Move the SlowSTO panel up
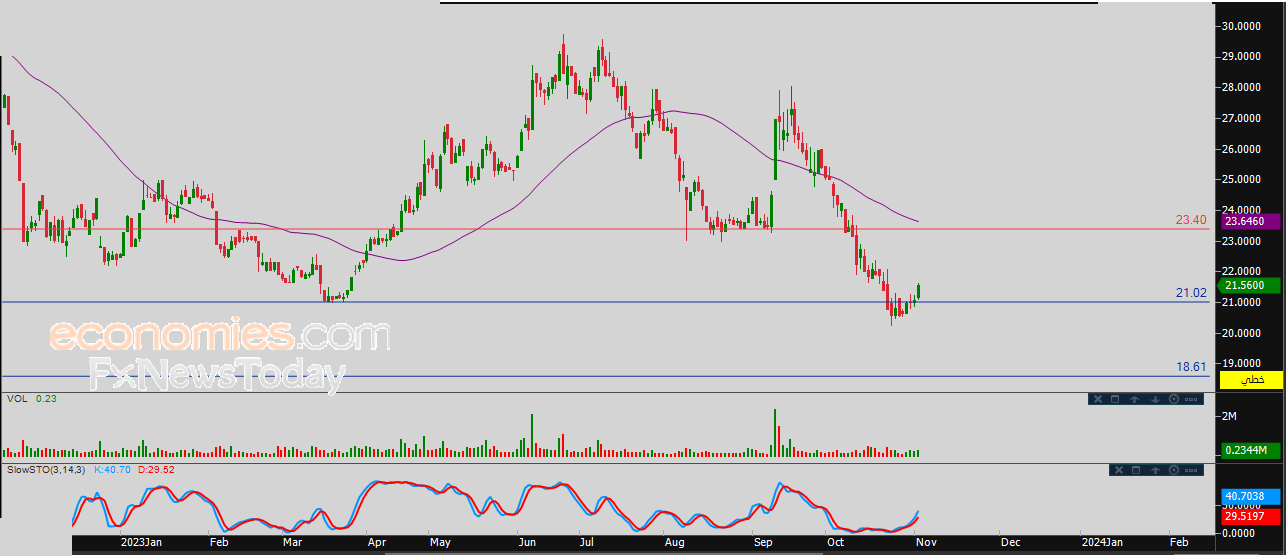Viewport: 1286px width, 556px height. [1155, 470]
